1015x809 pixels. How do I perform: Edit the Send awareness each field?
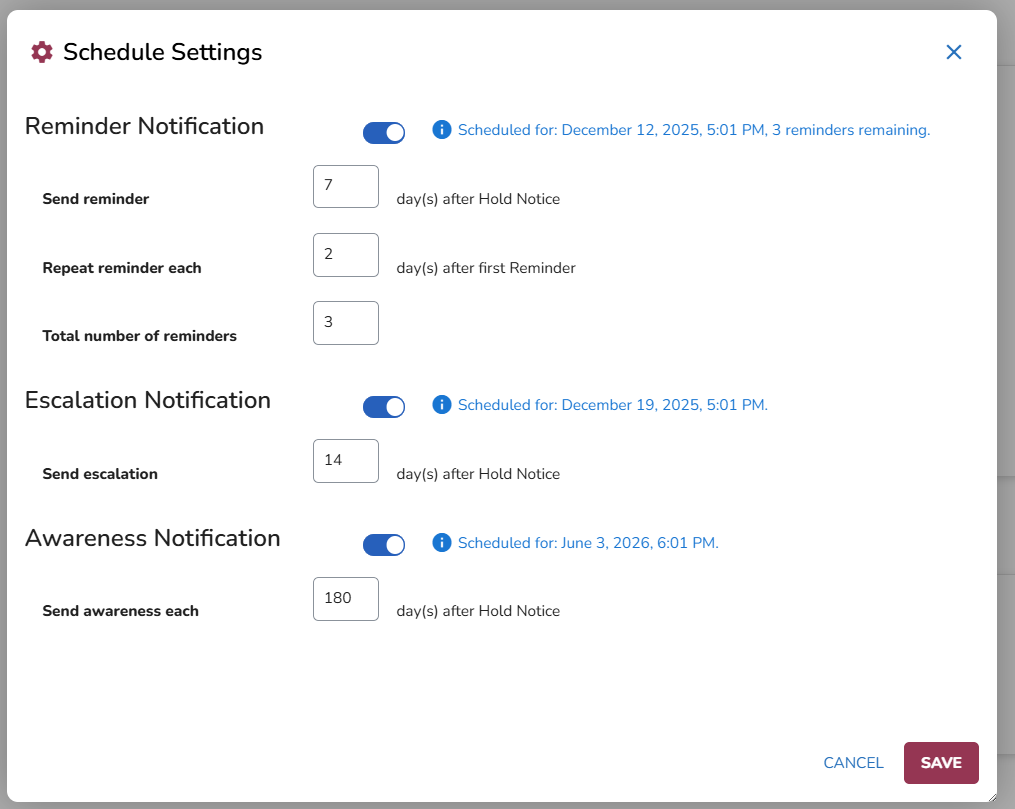pyautogui.click(x=345, y=599)
